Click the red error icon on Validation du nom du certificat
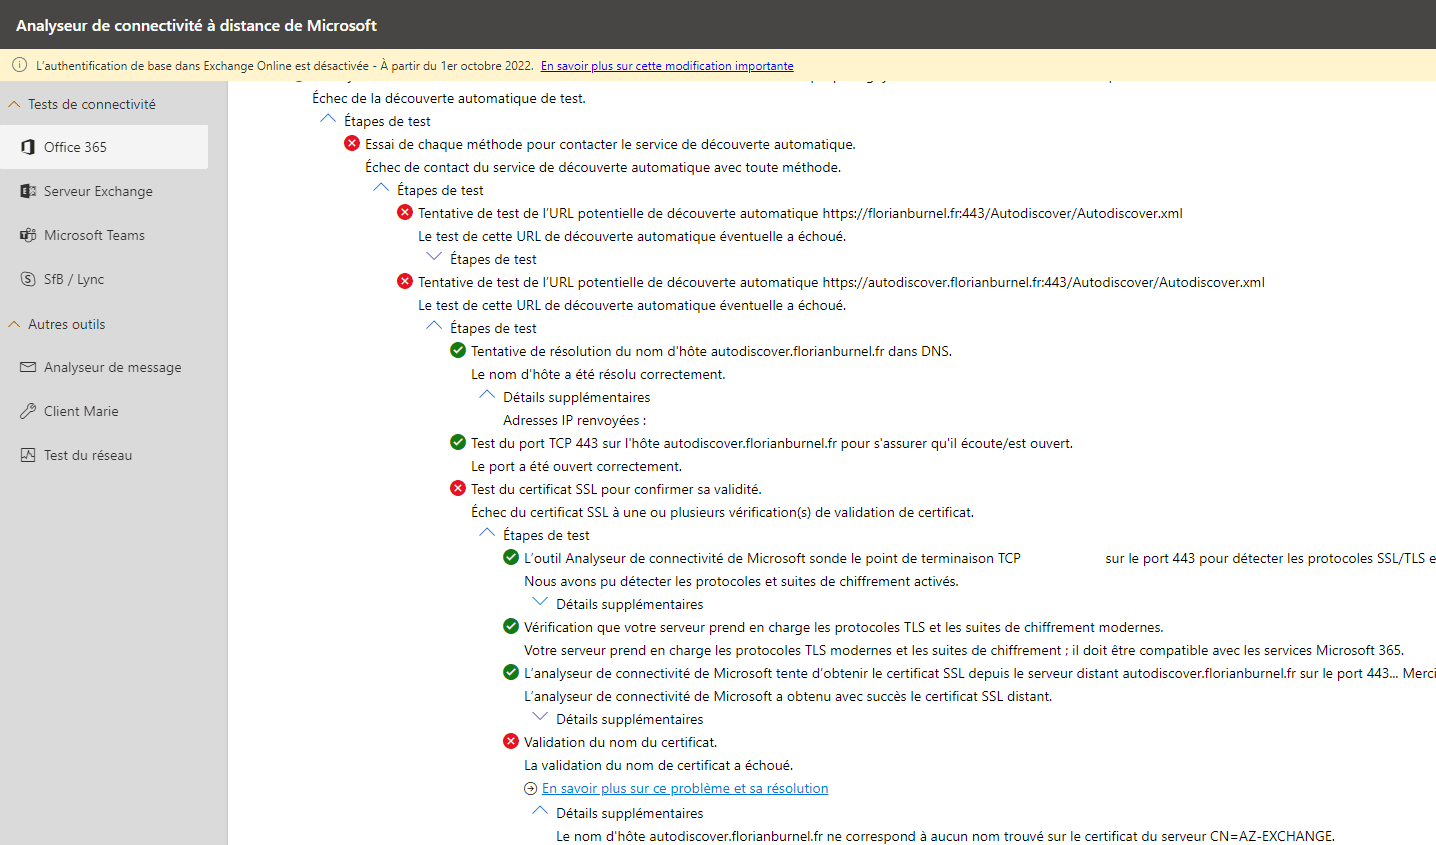 coord(511,741)
